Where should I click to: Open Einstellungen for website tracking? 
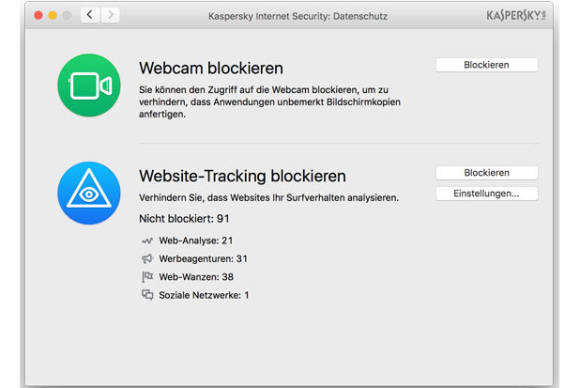486,193
